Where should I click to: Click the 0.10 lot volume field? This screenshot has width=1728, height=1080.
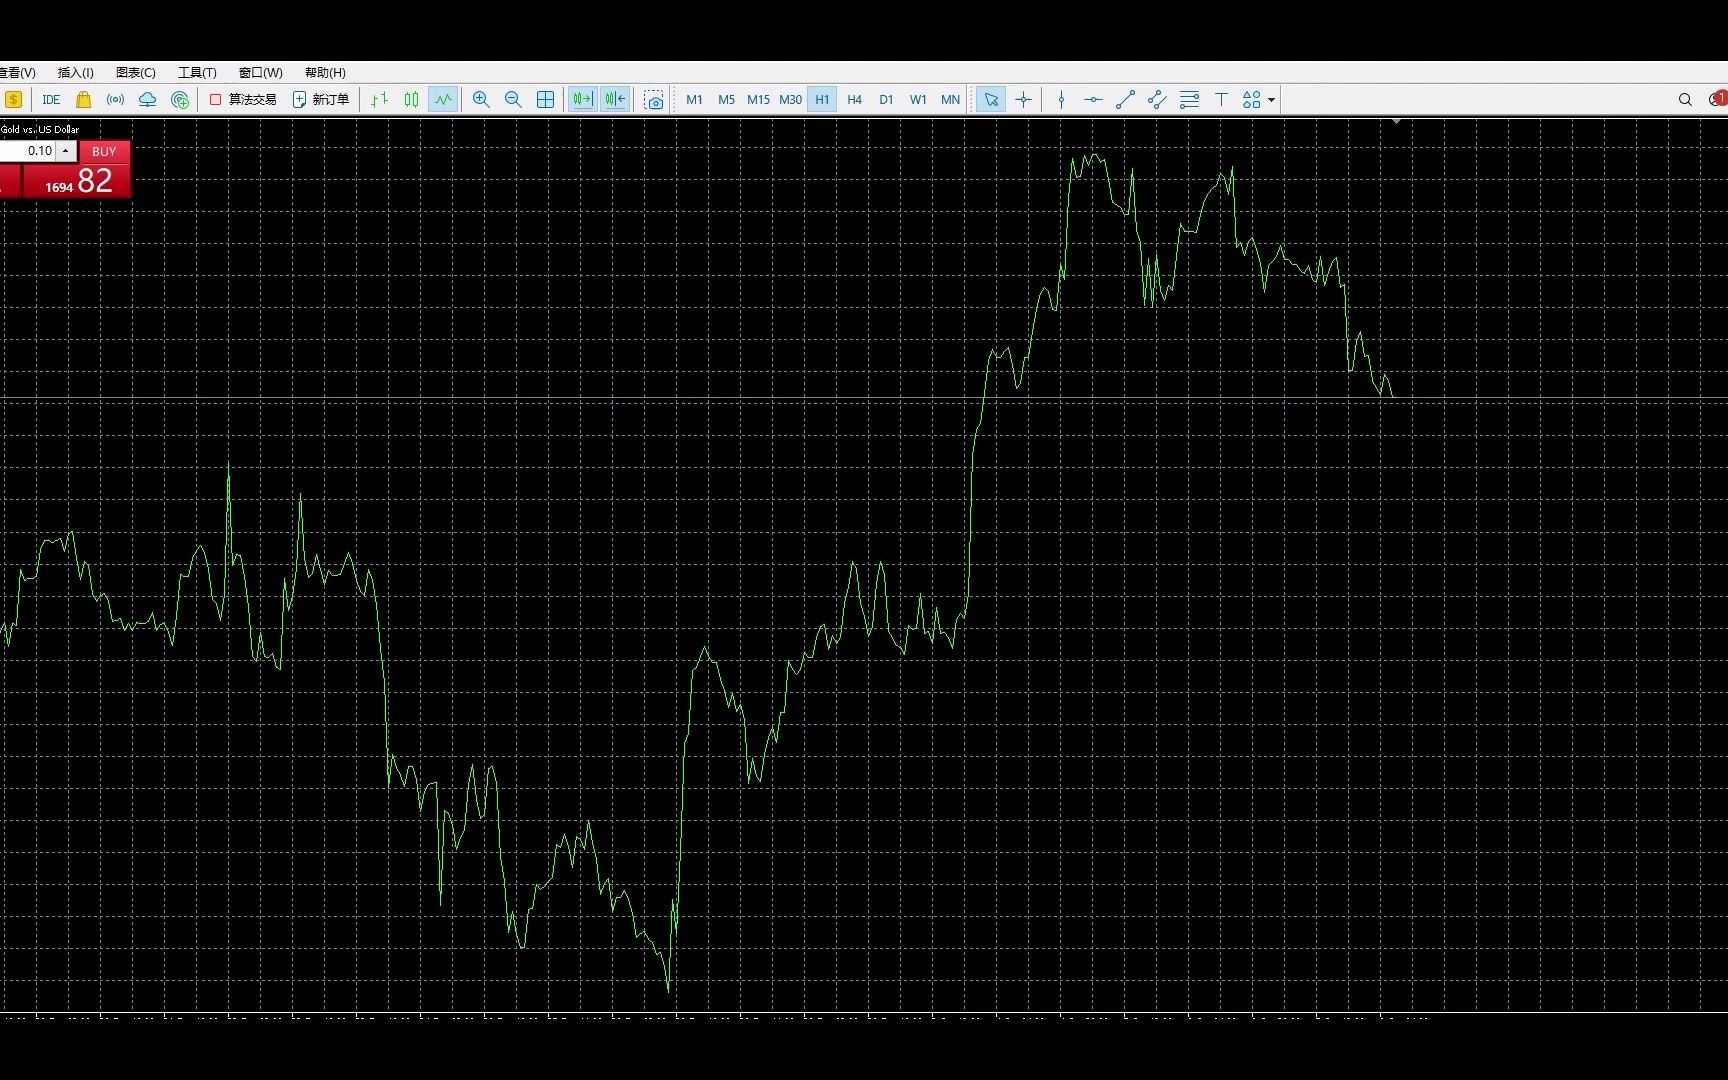pos(27,151)
